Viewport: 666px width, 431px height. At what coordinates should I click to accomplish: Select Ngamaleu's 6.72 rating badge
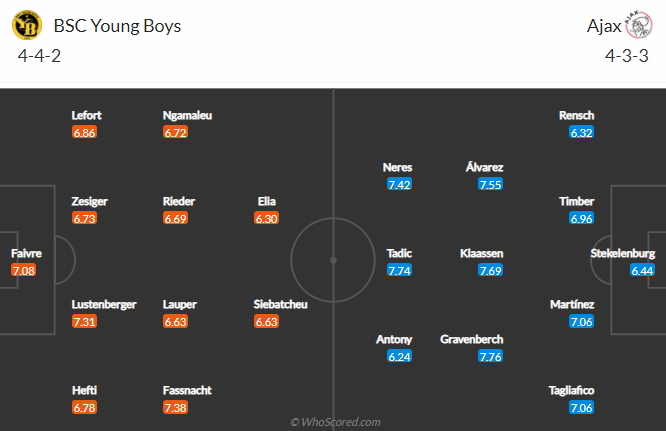tap(175, 132)
